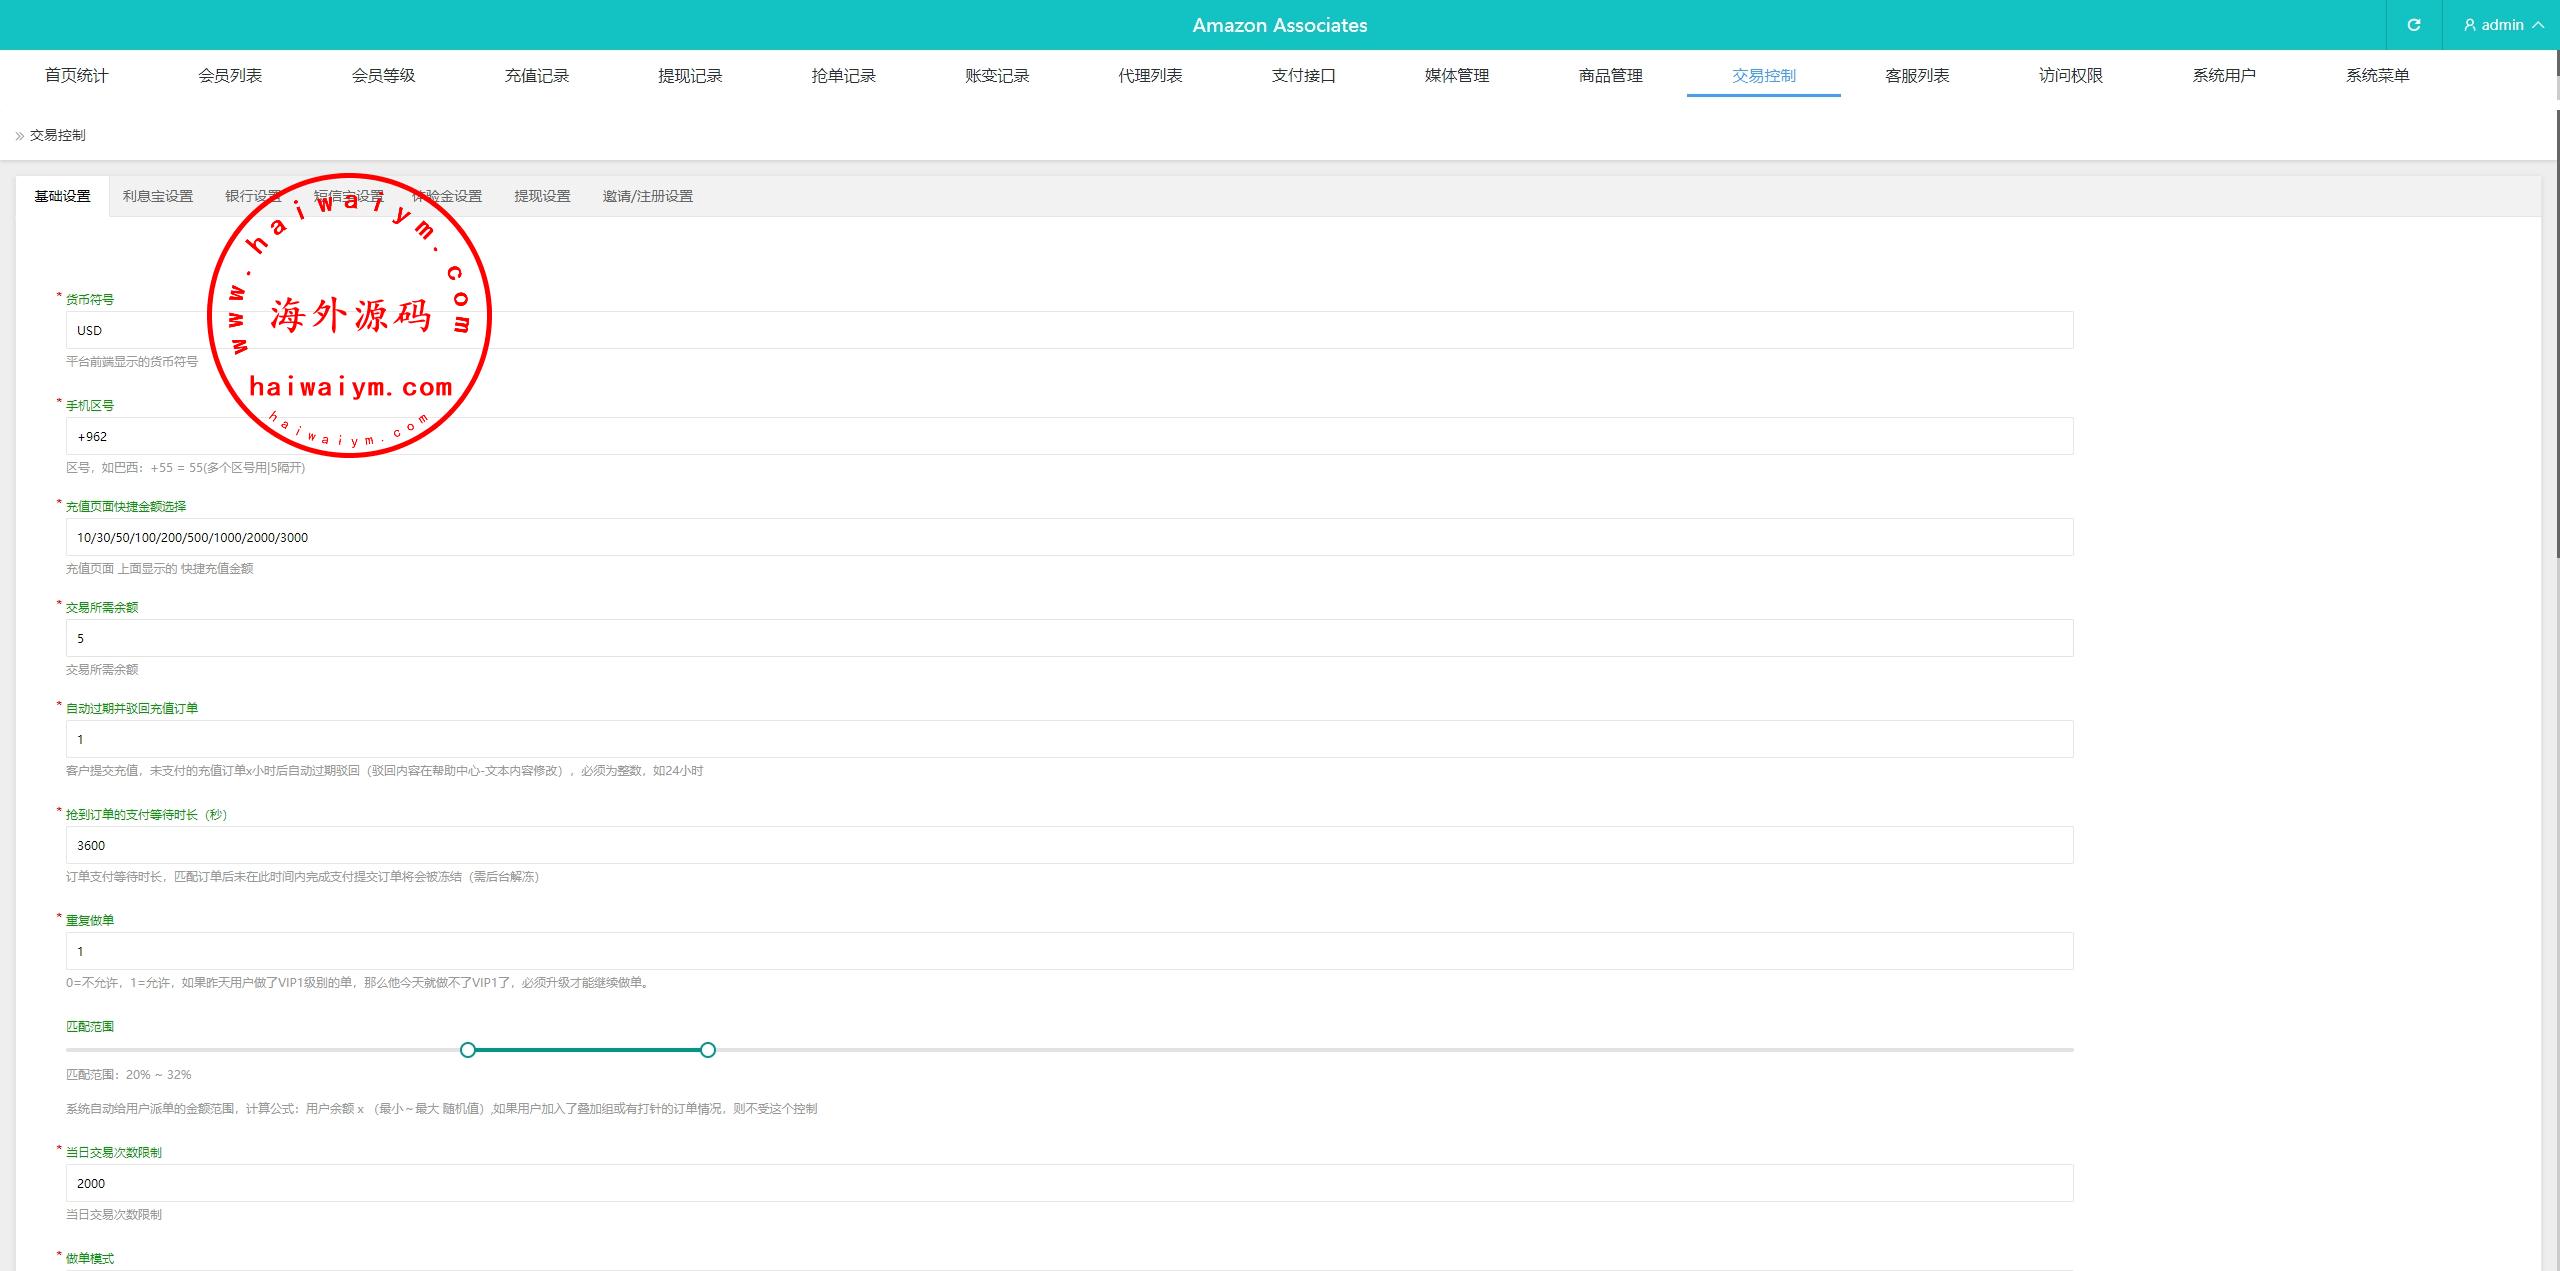Click the admin user avatar icon
This screenshot has width=2560, height=1271.
click(x=2470, y=25)
